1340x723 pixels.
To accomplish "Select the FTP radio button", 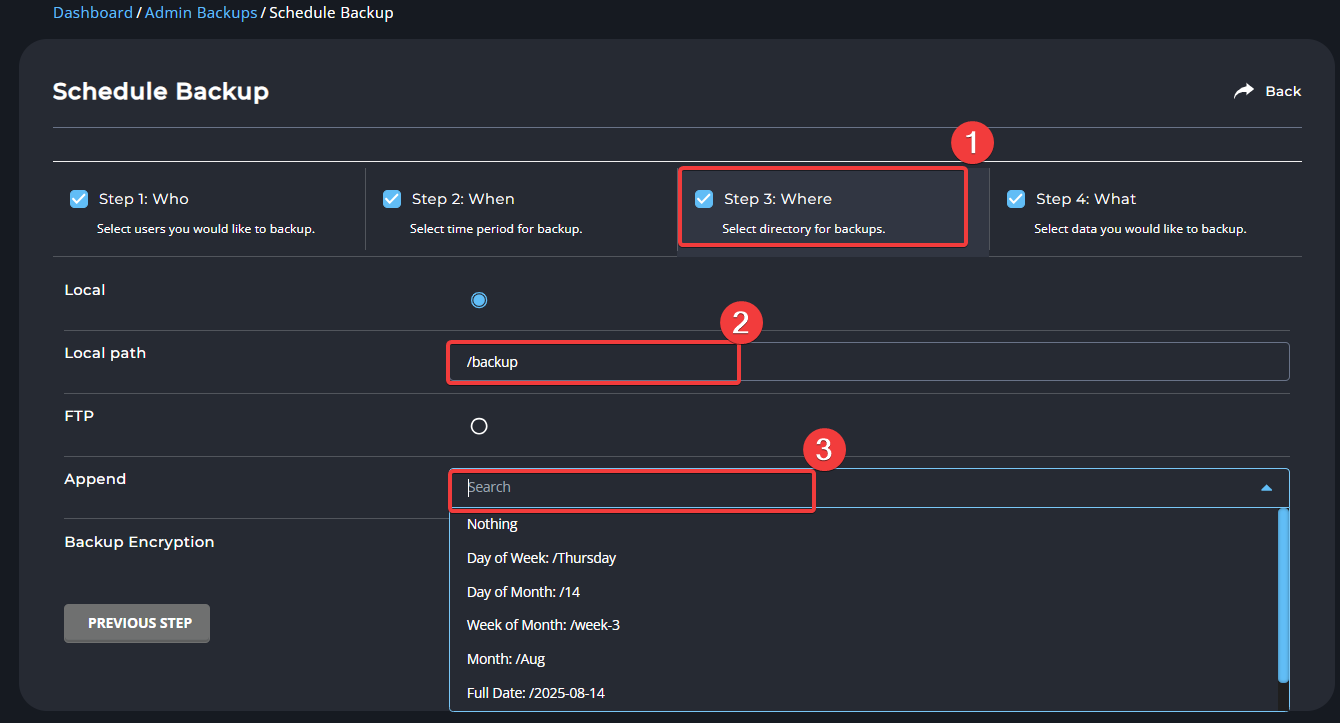I will pos(479,426).
